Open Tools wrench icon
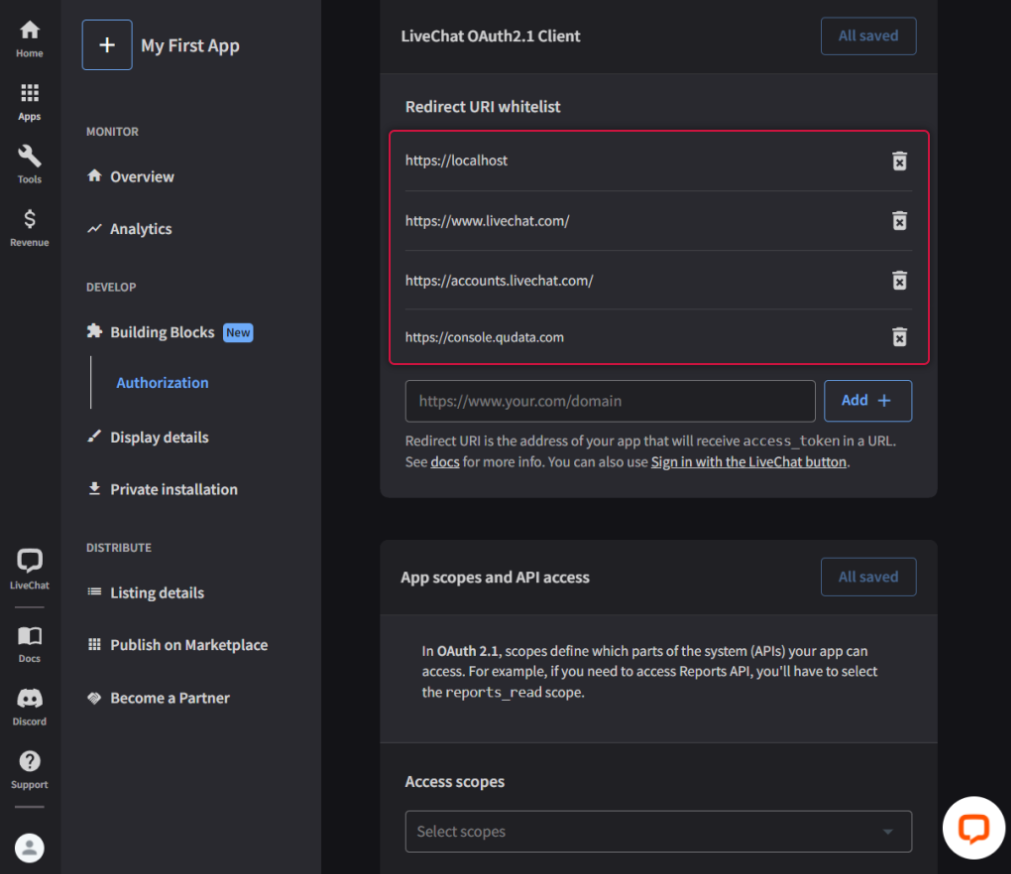This screenshot has width=1011, height=874. [30, 164]
